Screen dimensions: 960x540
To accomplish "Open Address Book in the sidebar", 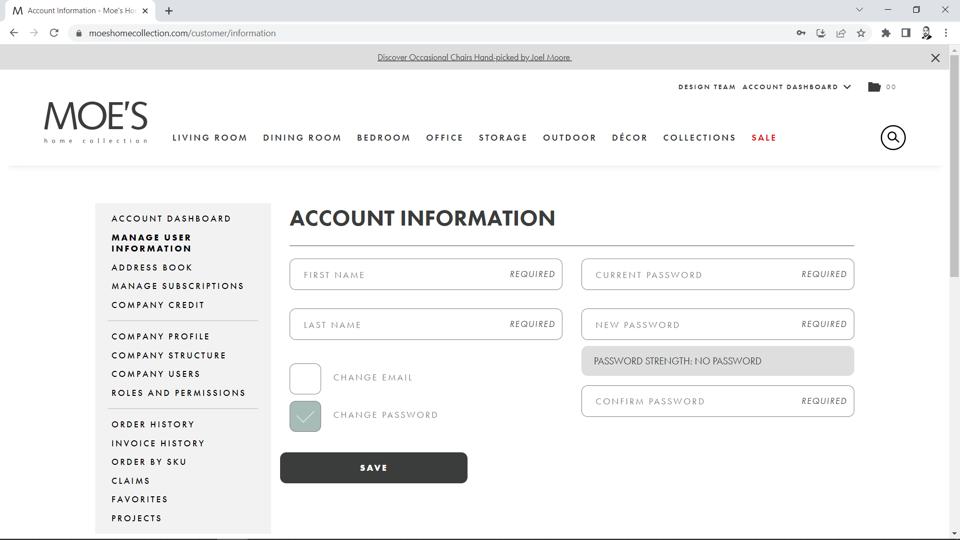I will click(x=152, y=268).
